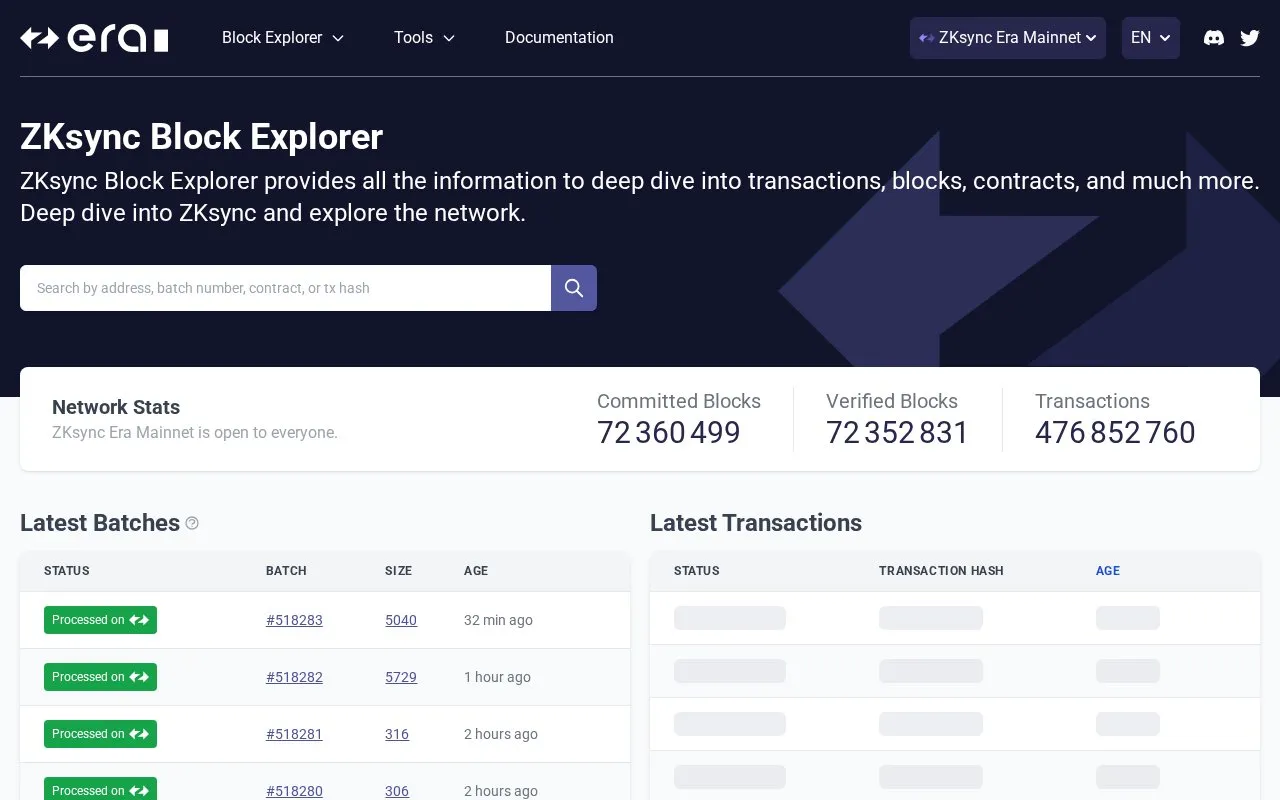Image resolution: width=1280 pixels, height=800 pixels.
Task: Click the Committed Blocks value 72 360 499
Action: 669,433
